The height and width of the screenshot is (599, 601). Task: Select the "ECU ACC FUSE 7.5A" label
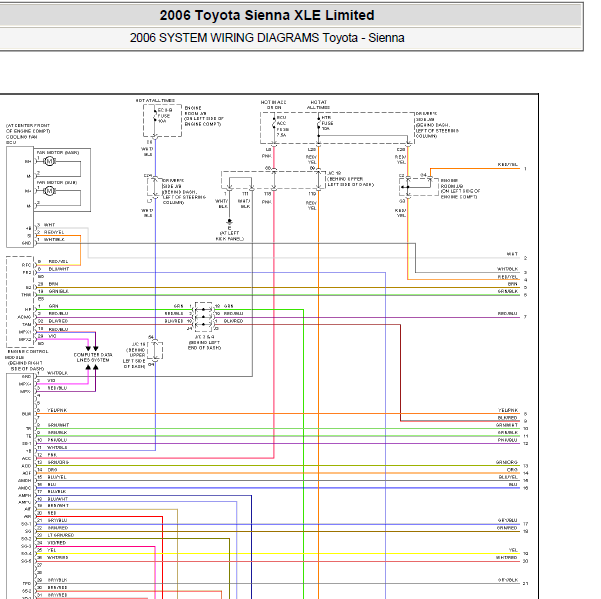pos(283,126)
